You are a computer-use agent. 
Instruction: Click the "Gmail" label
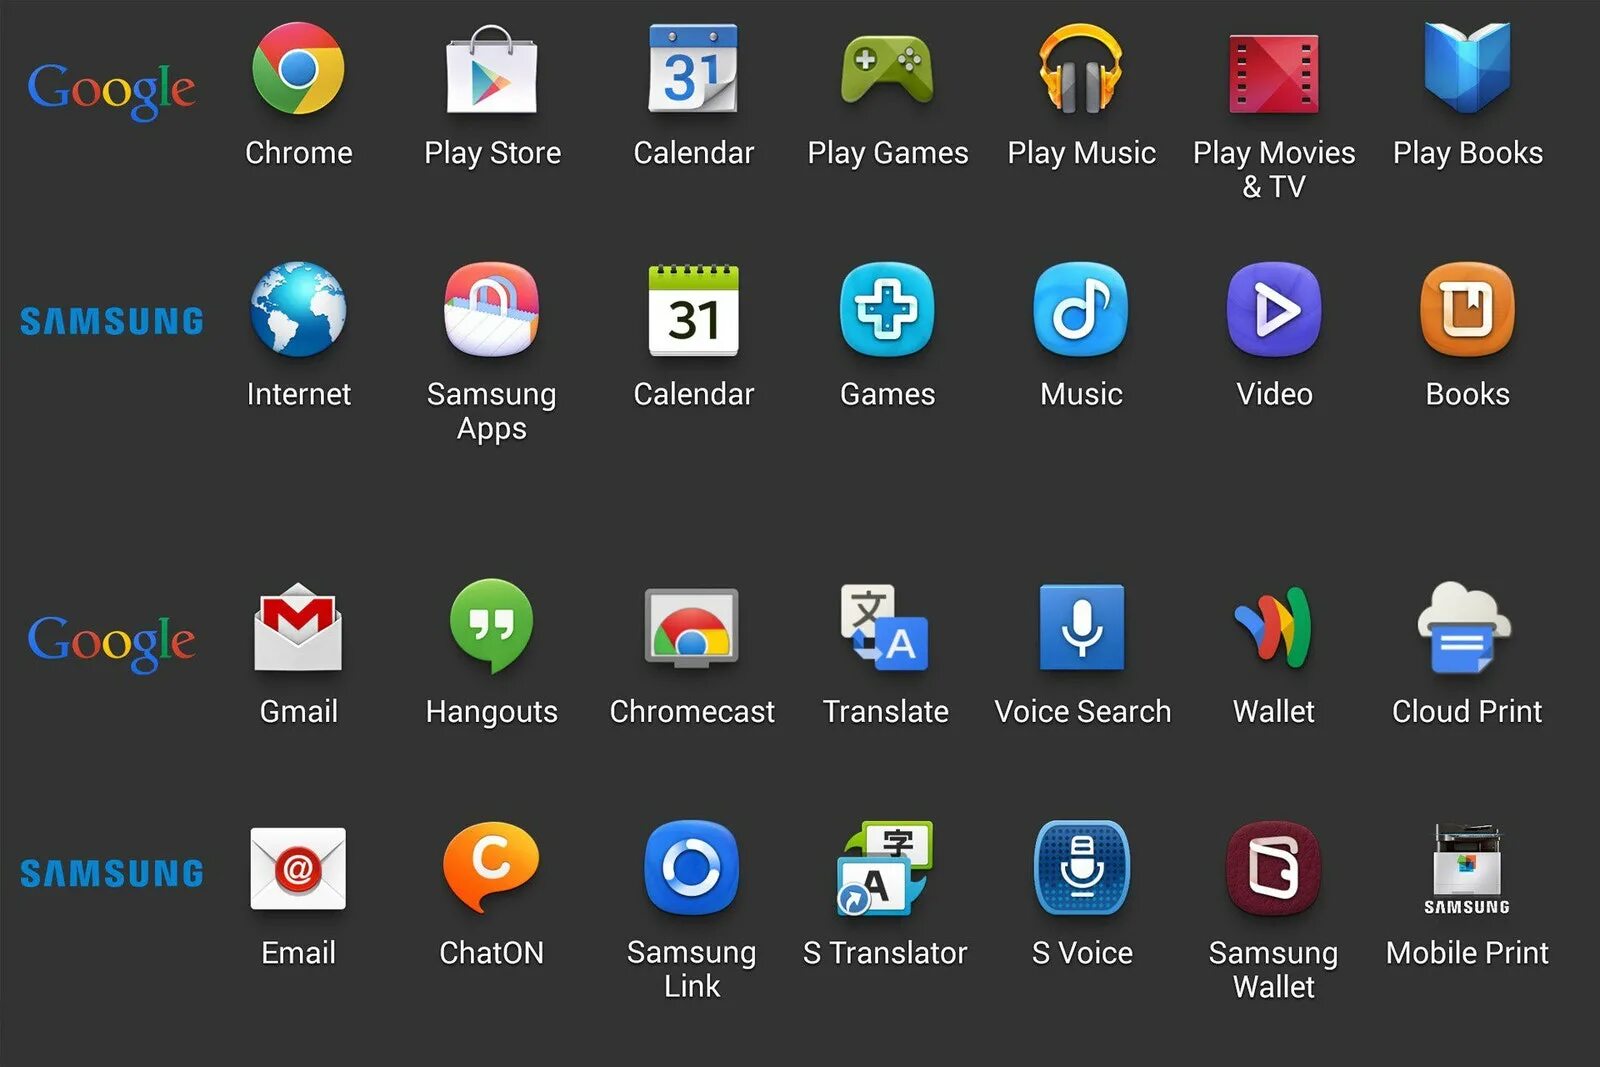click(298, 712)
